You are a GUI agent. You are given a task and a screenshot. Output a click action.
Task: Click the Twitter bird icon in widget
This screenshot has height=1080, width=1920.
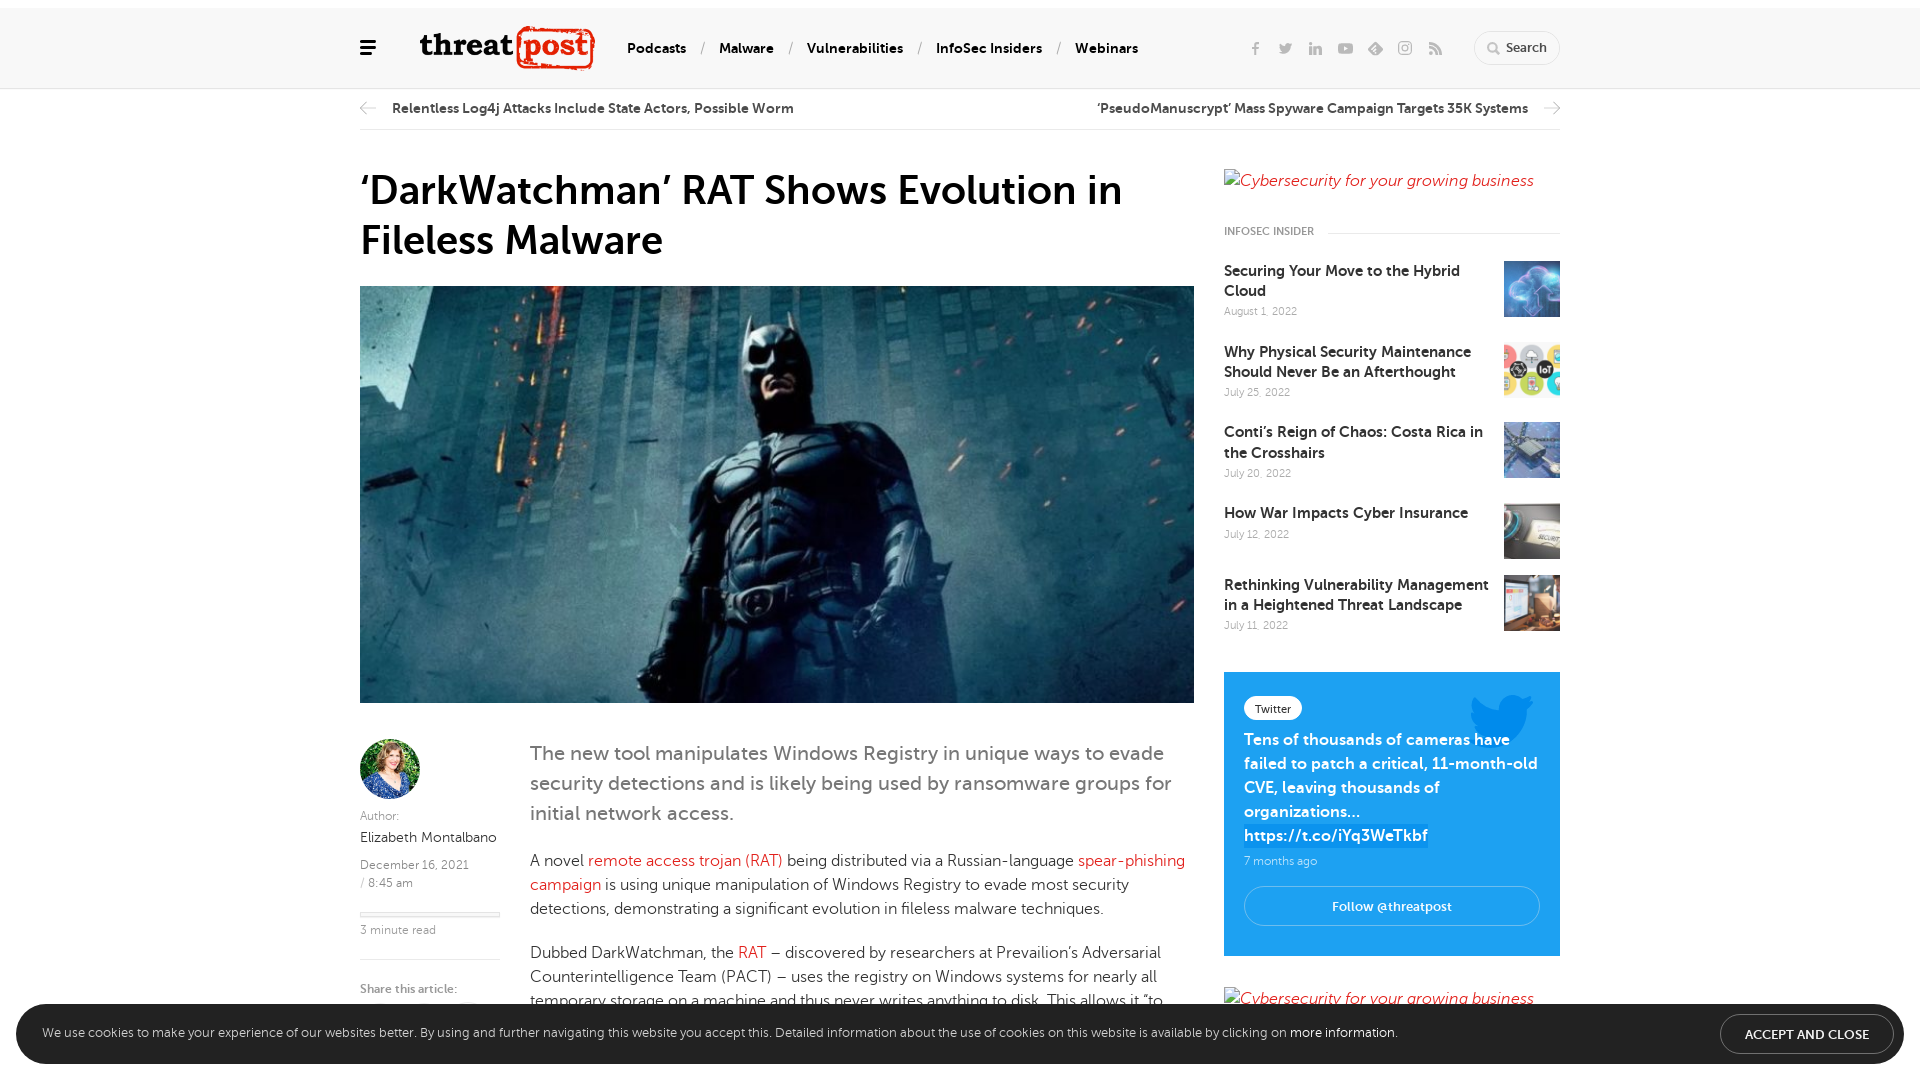[x=1501, y=720]
